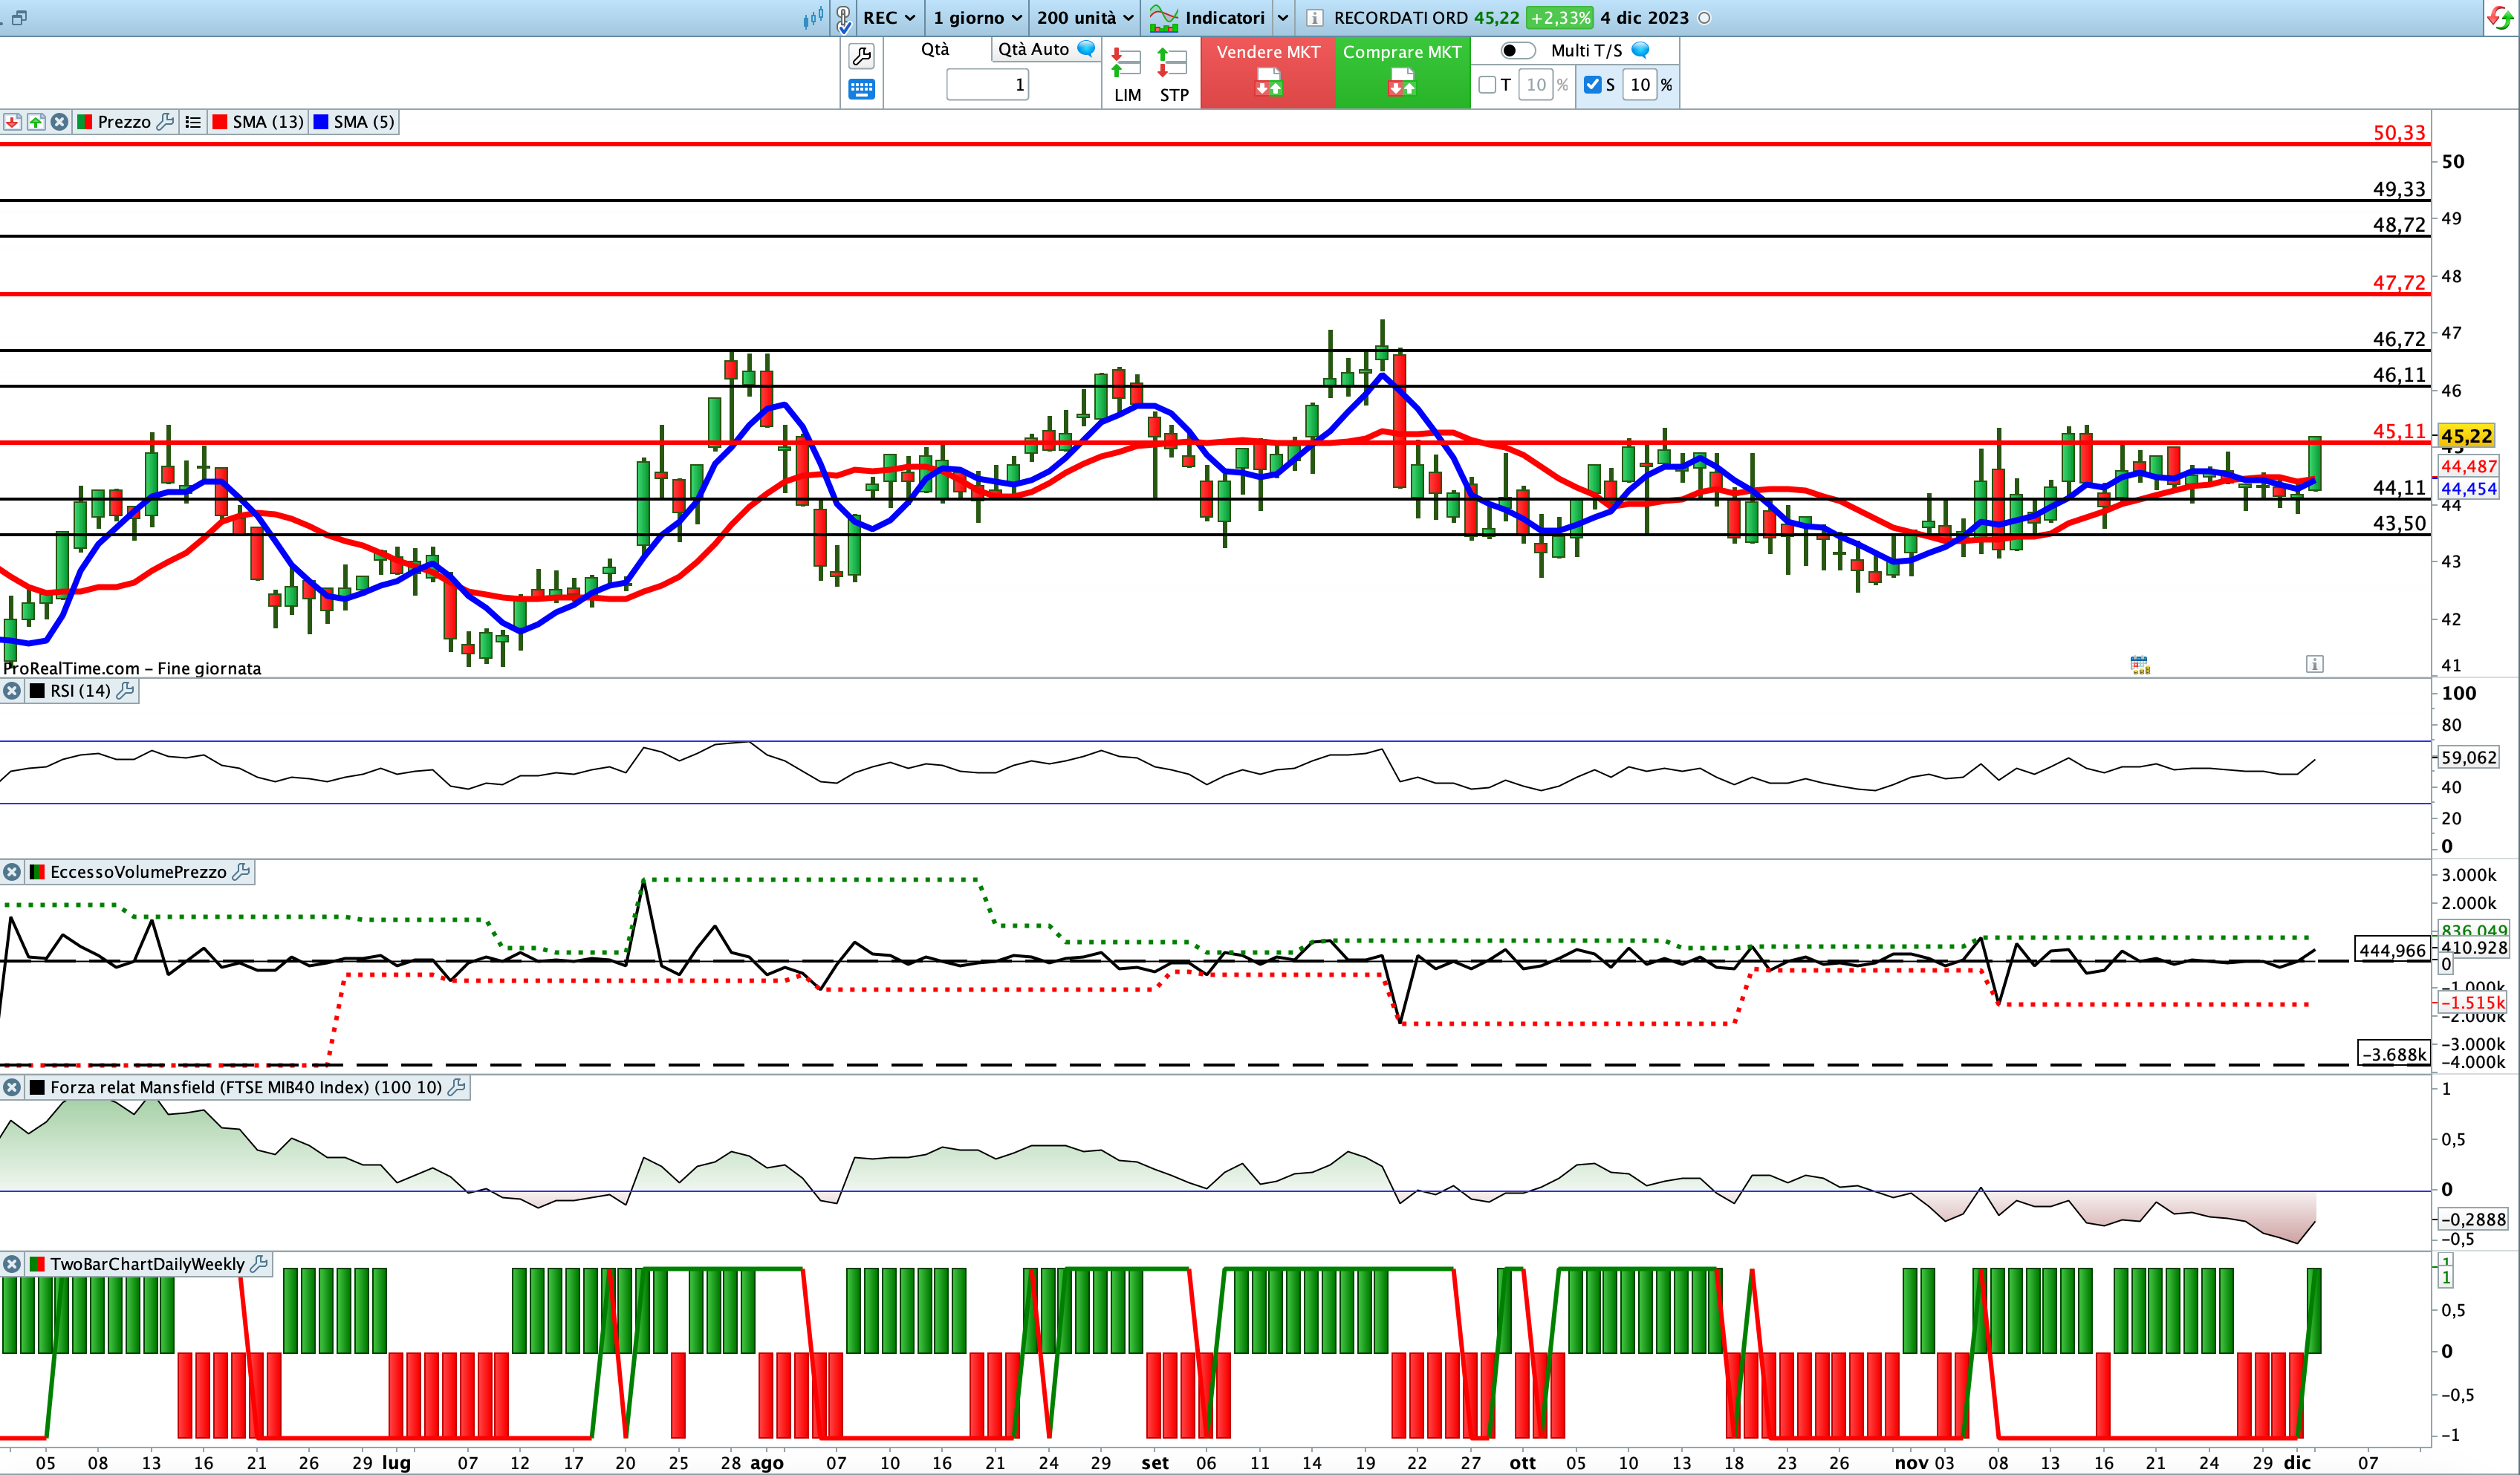Open the 200 unità history dropdown

(1085, 18)
